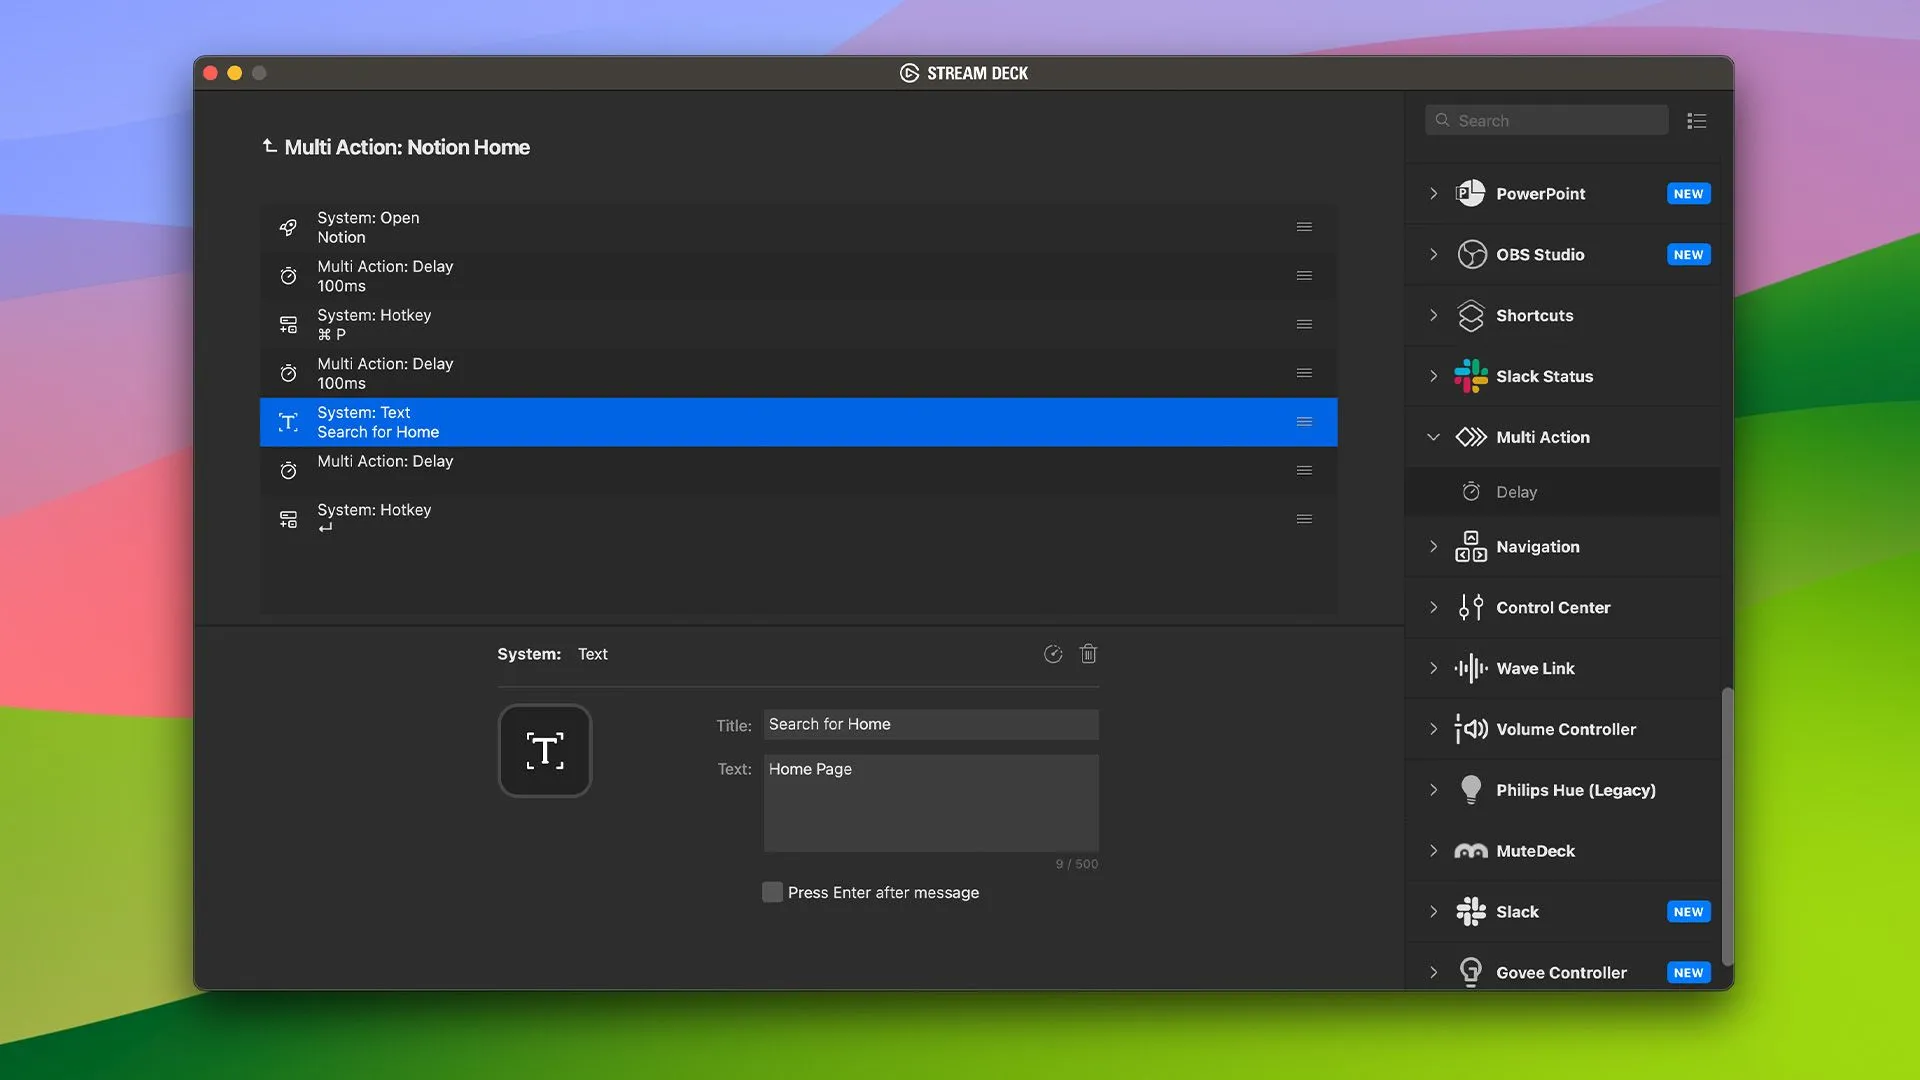Click the OBS Studio plugin icon
The width and height of the screenshot is (1920, 1080).
point(1471,255)
